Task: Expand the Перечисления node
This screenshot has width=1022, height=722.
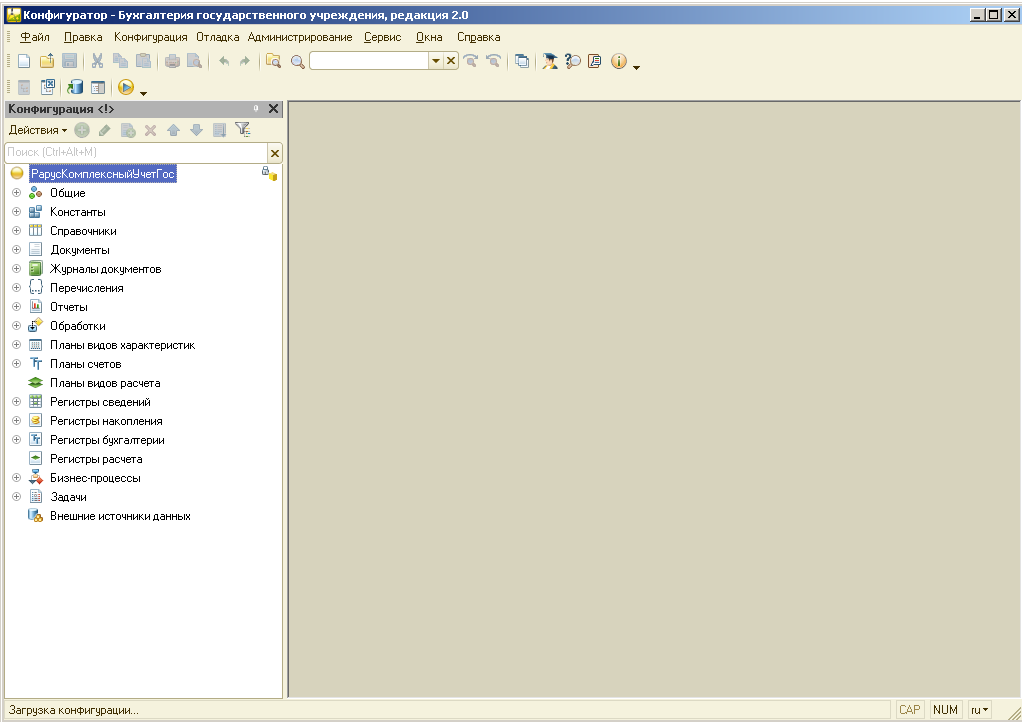Action: [17, 287]
